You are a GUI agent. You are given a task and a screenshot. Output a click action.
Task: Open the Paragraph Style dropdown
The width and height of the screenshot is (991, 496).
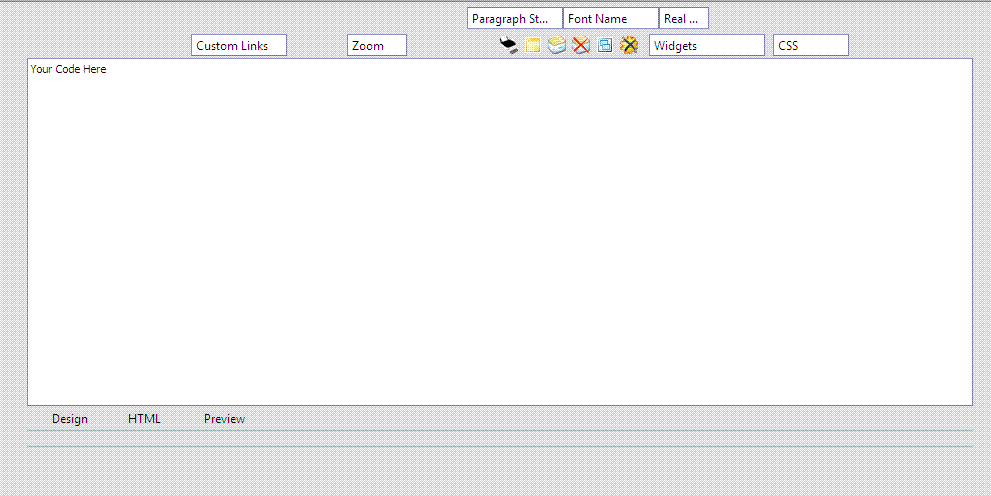[x=515, y=18]
